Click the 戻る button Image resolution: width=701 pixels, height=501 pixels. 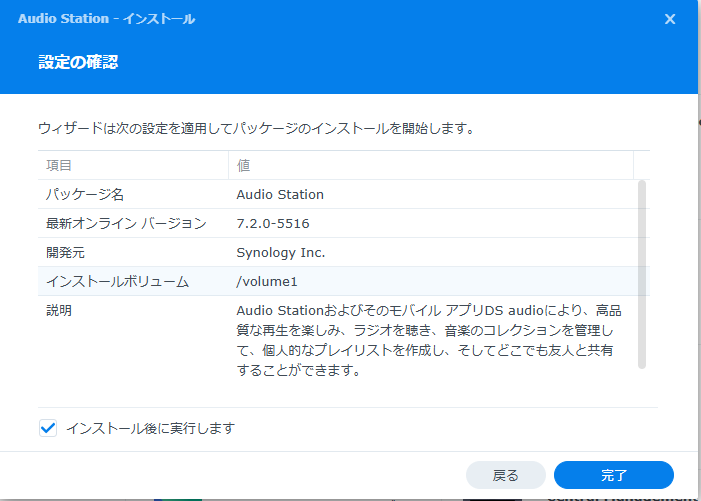(x=506, y=475)
